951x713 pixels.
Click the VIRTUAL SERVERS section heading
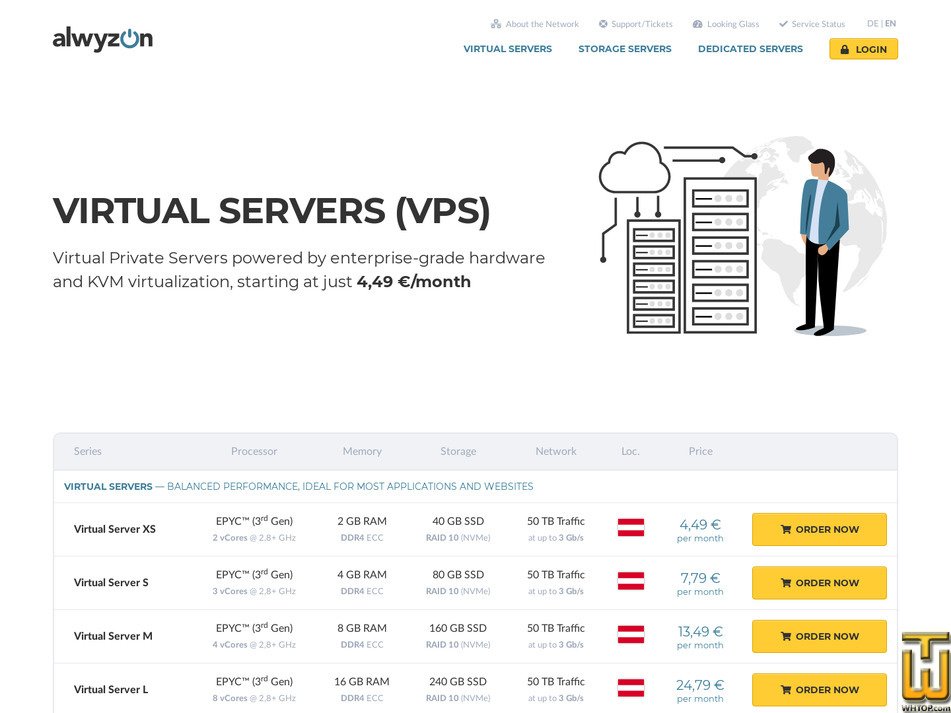pos(109,486)
